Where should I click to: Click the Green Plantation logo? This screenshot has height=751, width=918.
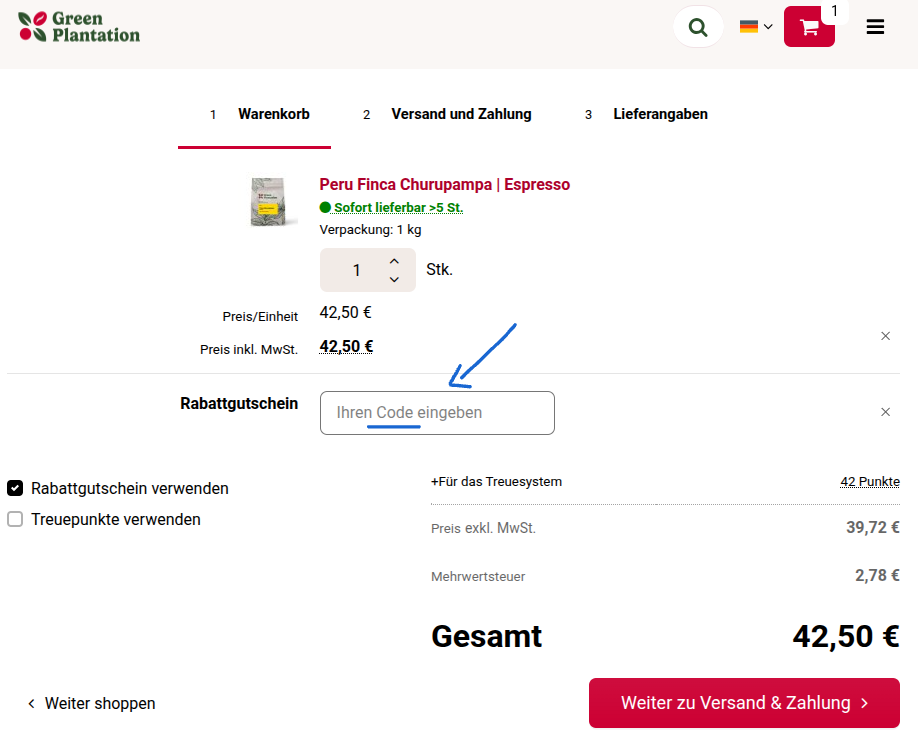pyautogui.click(x=79, y=27)
